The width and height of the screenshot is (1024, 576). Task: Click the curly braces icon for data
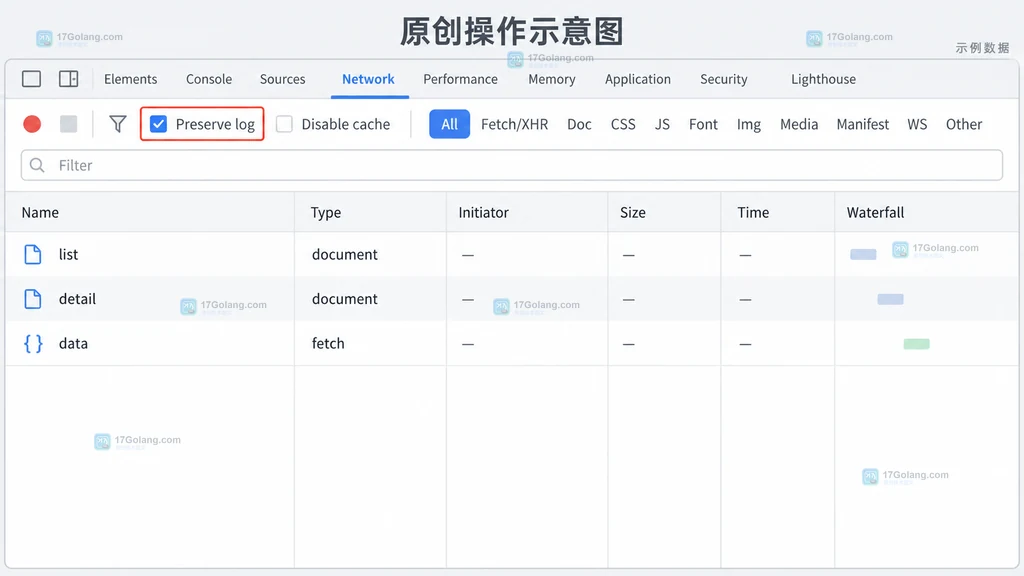[33, 344]
